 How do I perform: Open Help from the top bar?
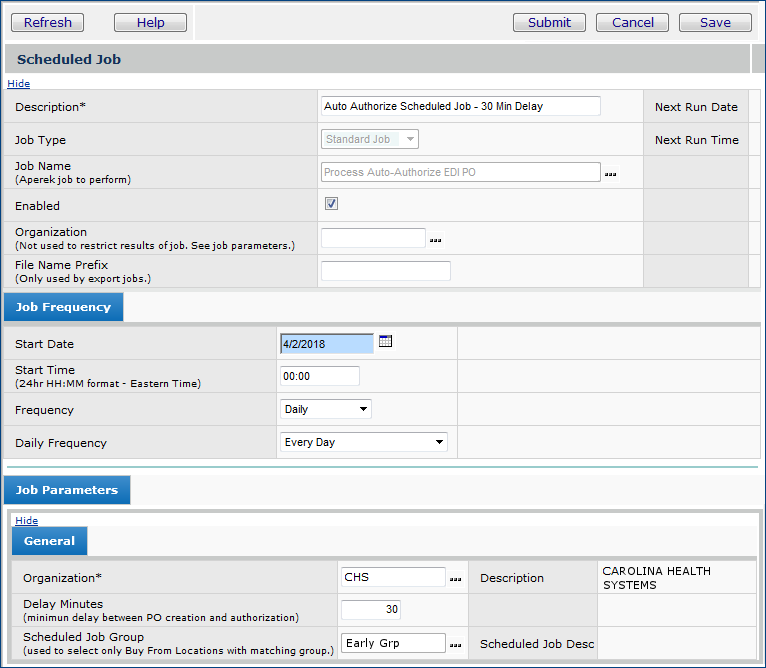pyautogui.click(x=150, y=22)
